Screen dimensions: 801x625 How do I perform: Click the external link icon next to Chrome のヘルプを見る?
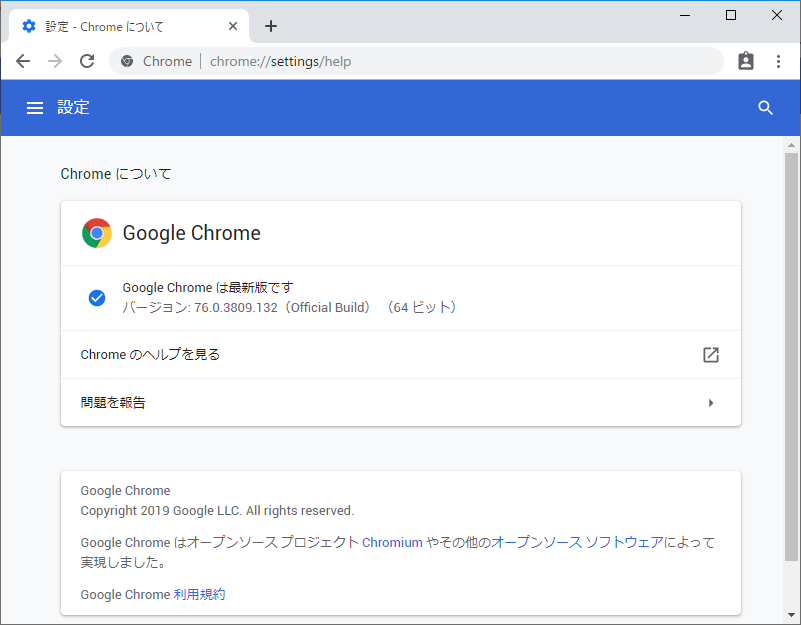point(710,354)
